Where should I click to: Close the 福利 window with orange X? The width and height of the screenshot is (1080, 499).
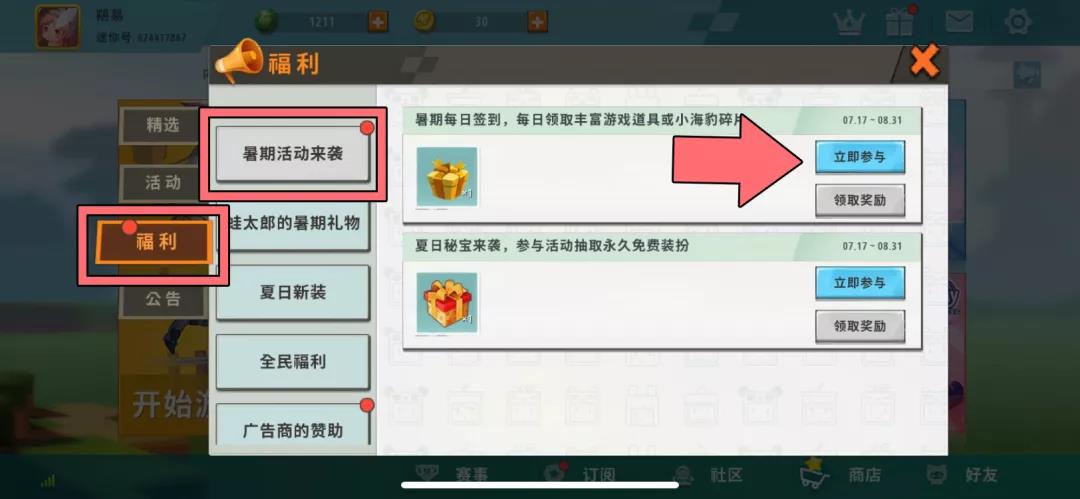924,63
